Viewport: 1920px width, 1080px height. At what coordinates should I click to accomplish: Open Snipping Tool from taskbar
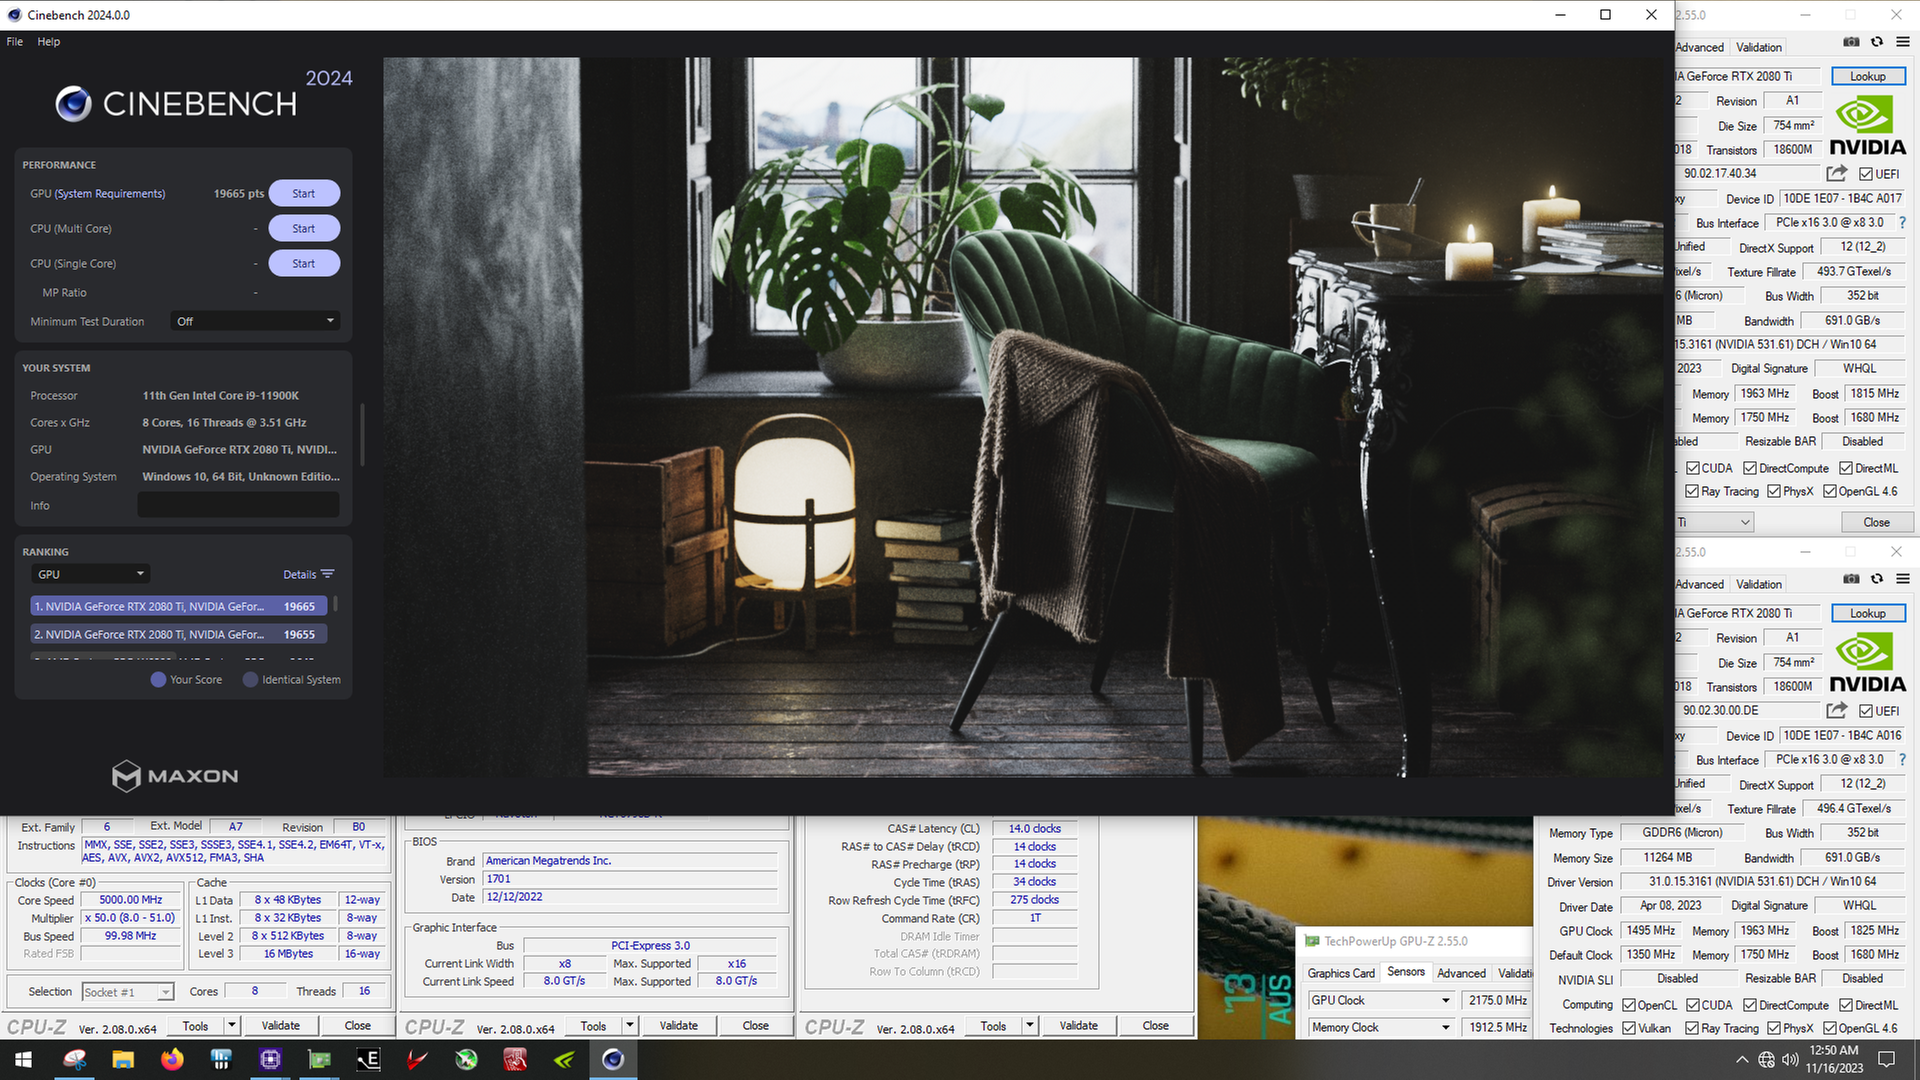pos(74,1059)
